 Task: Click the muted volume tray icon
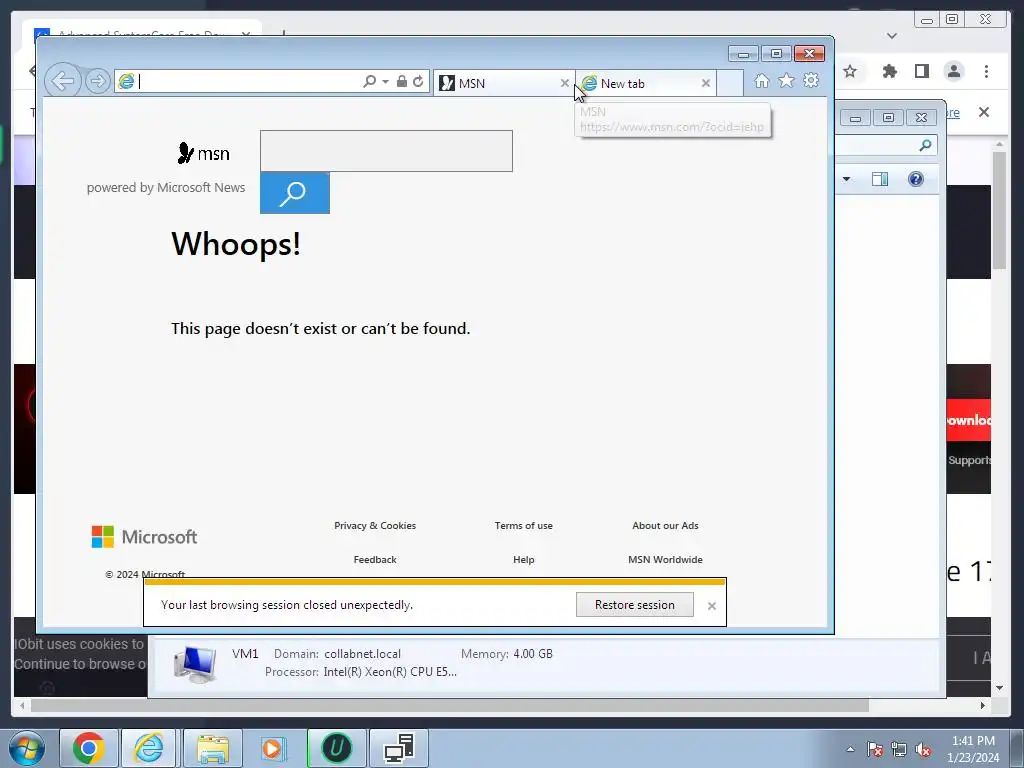(x=923, y=749)
